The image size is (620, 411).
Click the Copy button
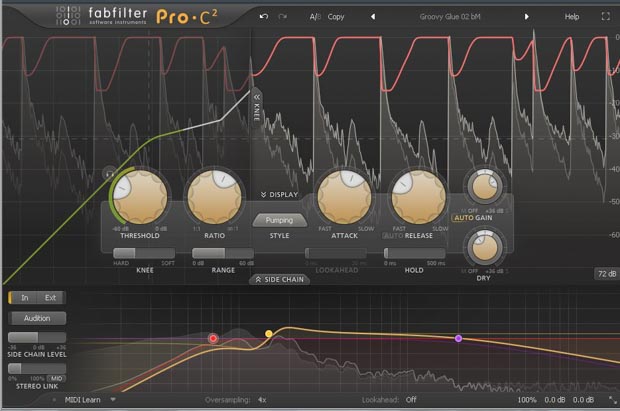point(336,17)
